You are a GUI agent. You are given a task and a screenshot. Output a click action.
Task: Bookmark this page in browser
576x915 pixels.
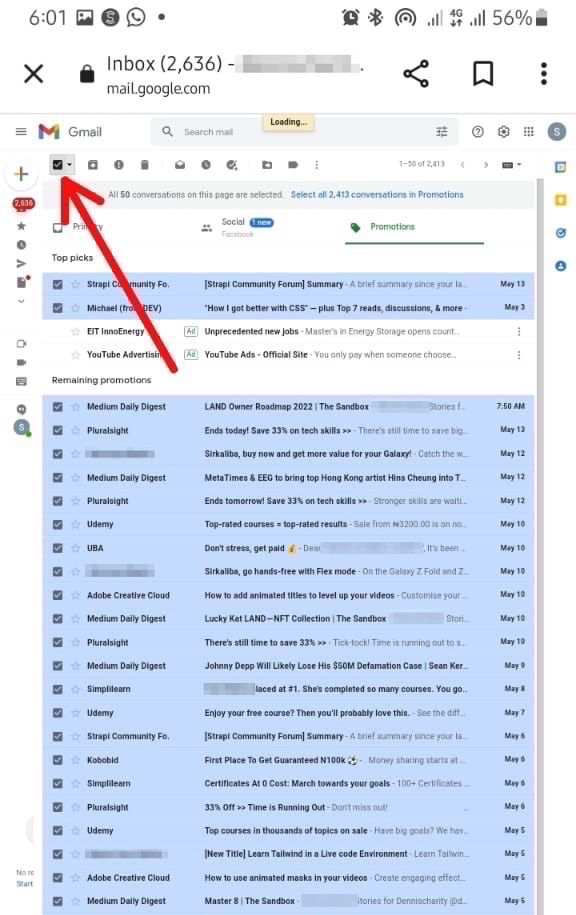click(483, 74)
